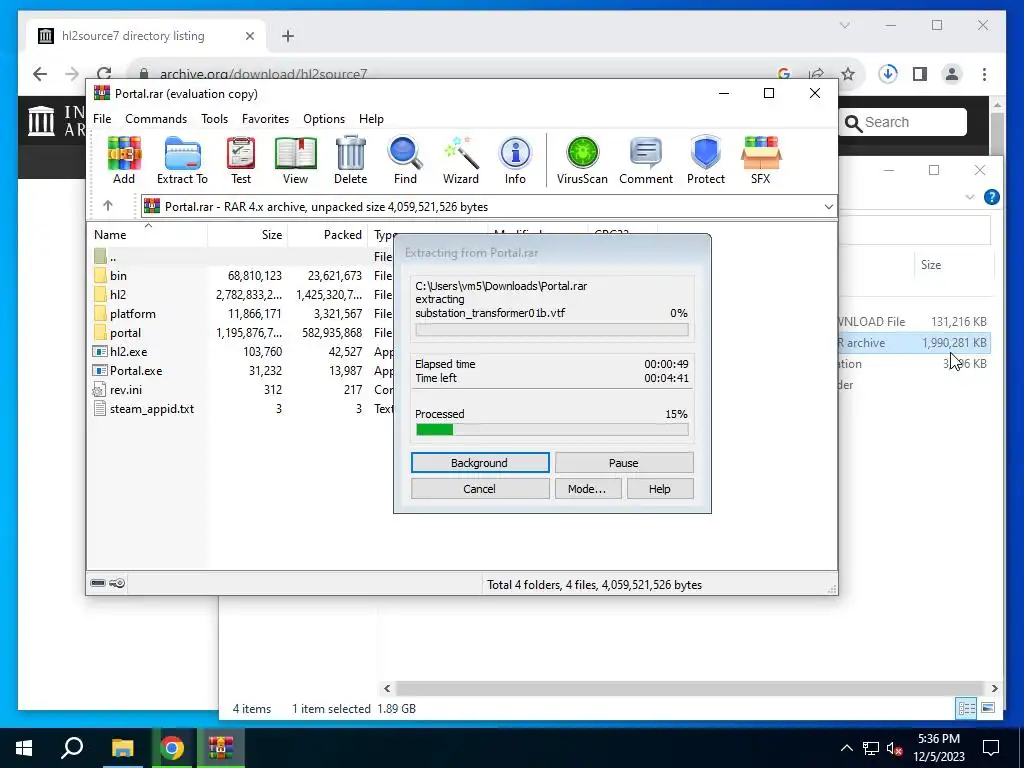The image size is (1024, 768).
Task: Open the Favorites menu
Action: point(265,119)
